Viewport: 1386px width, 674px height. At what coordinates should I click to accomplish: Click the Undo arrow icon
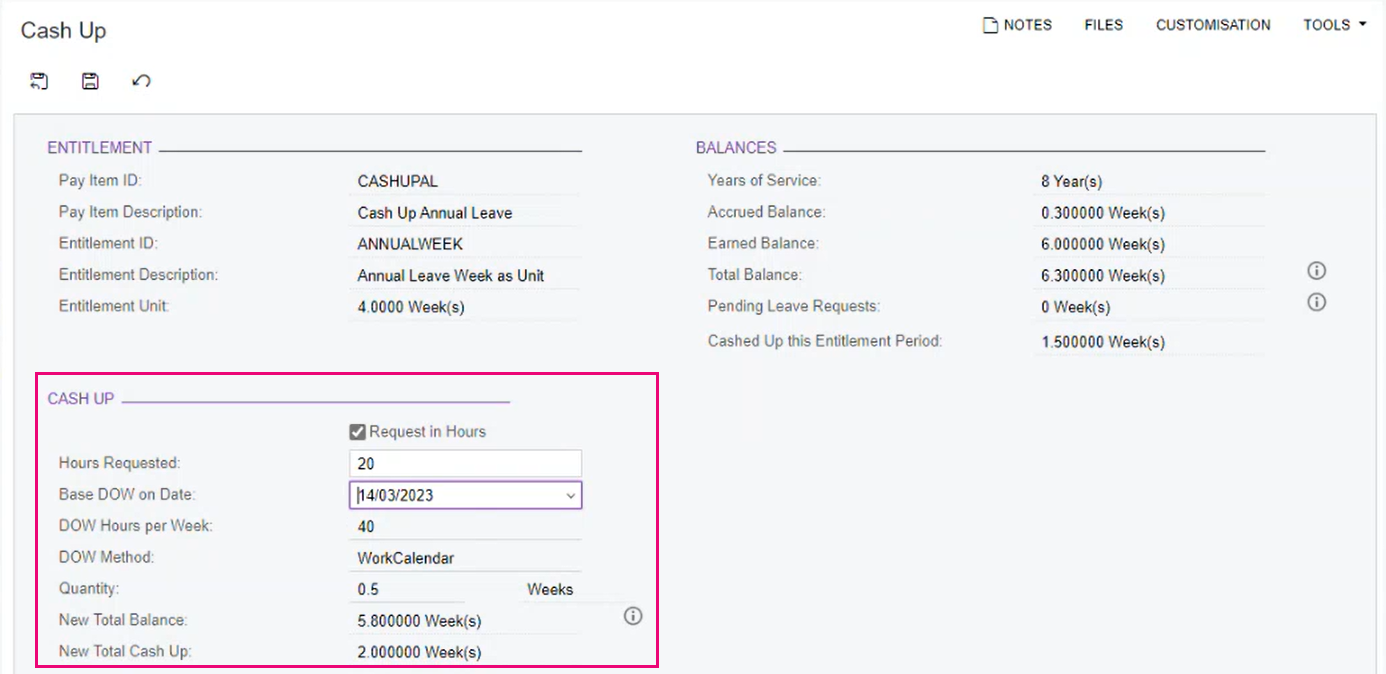coord(141,81)
